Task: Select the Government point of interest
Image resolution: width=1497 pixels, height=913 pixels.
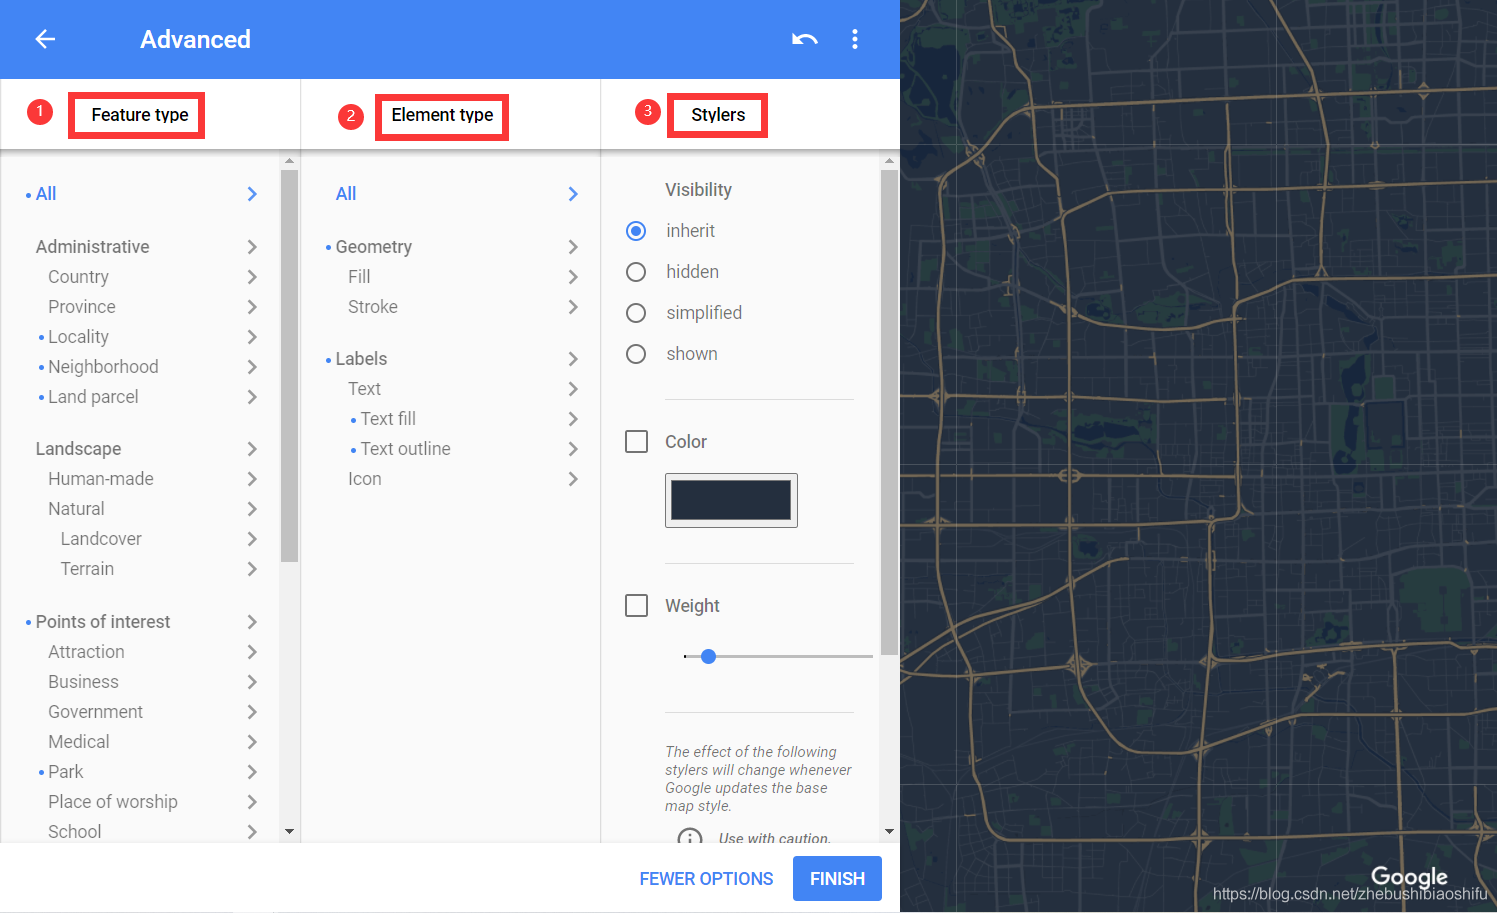Action: click(x=95, y=712)
